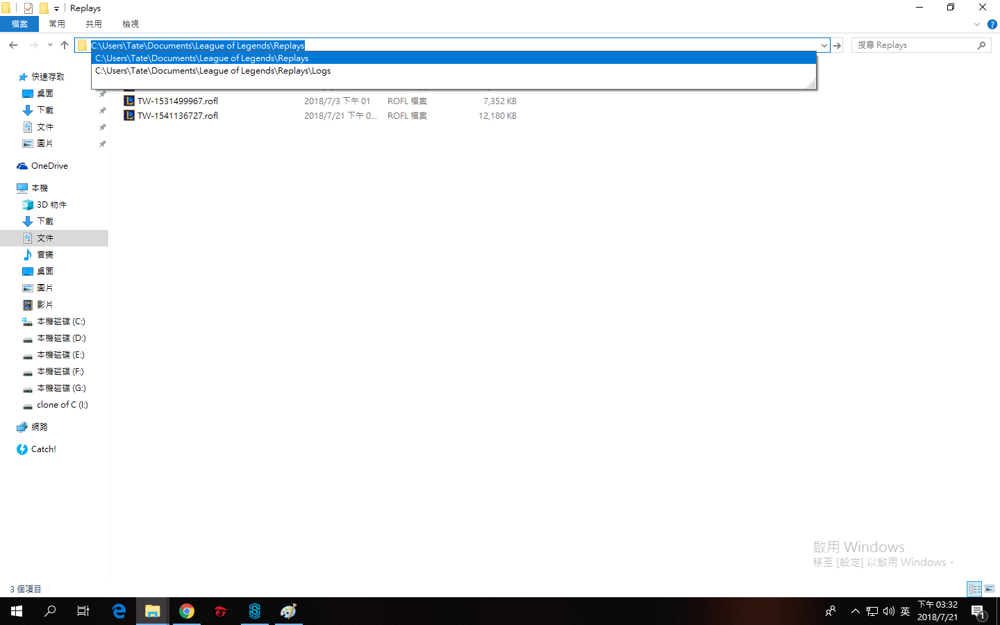The image size is (1000, 625).
Task: Go back using the back arrow
Action: click(13, 45)
